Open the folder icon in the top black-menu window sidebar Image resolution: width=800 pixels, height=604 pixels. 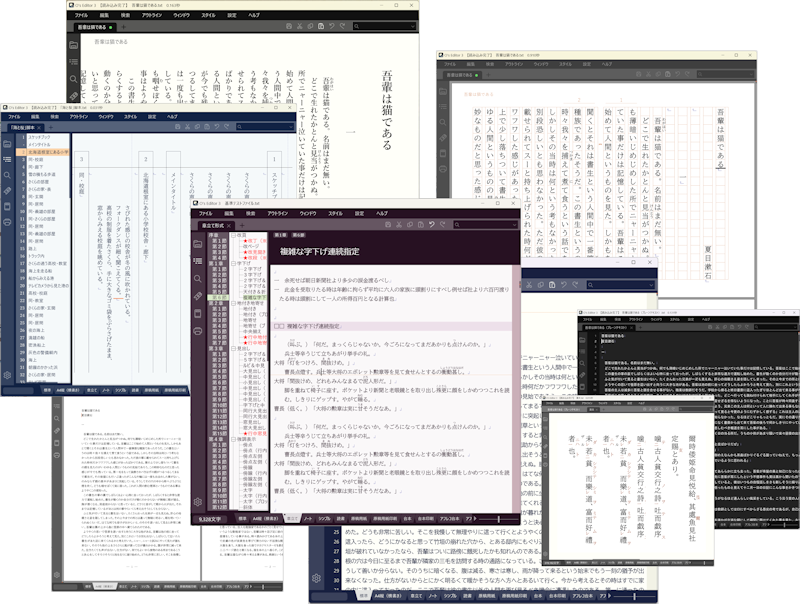(73, 45)
